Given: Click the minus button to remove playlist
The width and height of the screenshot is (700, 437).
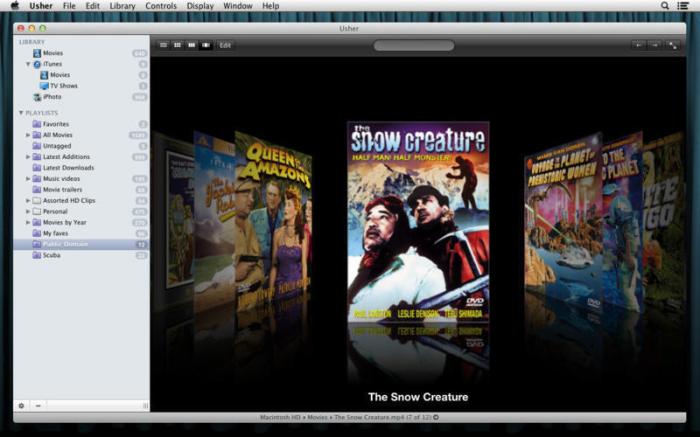Looking at the screenshot, I should 38,405.
